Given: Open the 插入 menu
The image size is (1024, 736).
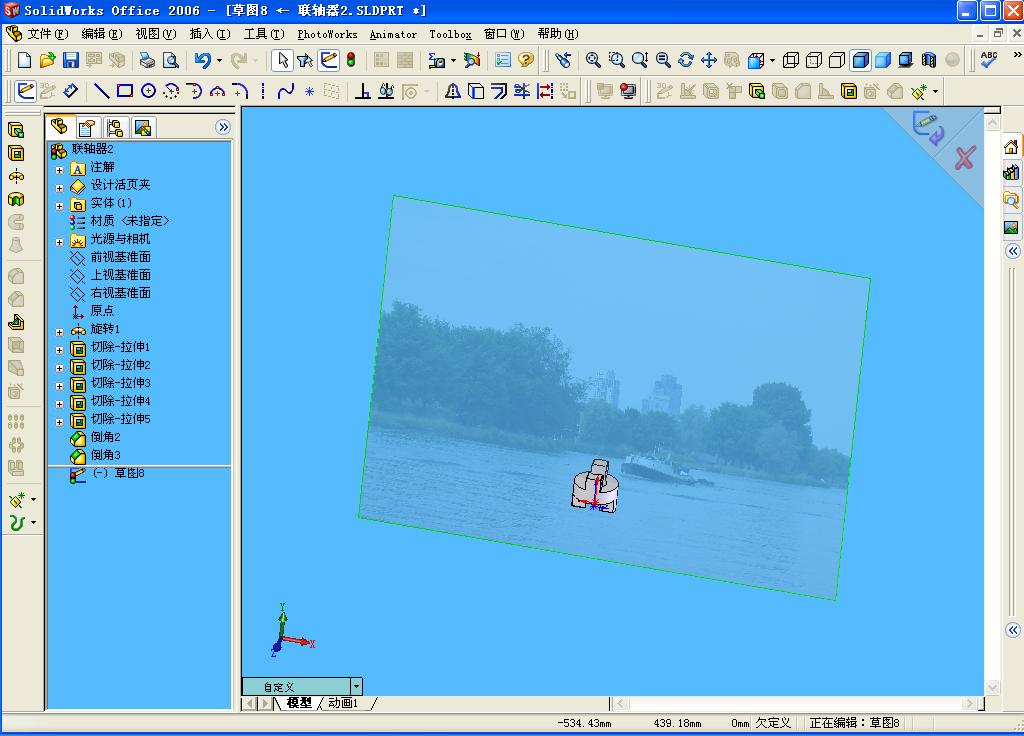Looking at the screenshot, I should [x=210, y=33].
